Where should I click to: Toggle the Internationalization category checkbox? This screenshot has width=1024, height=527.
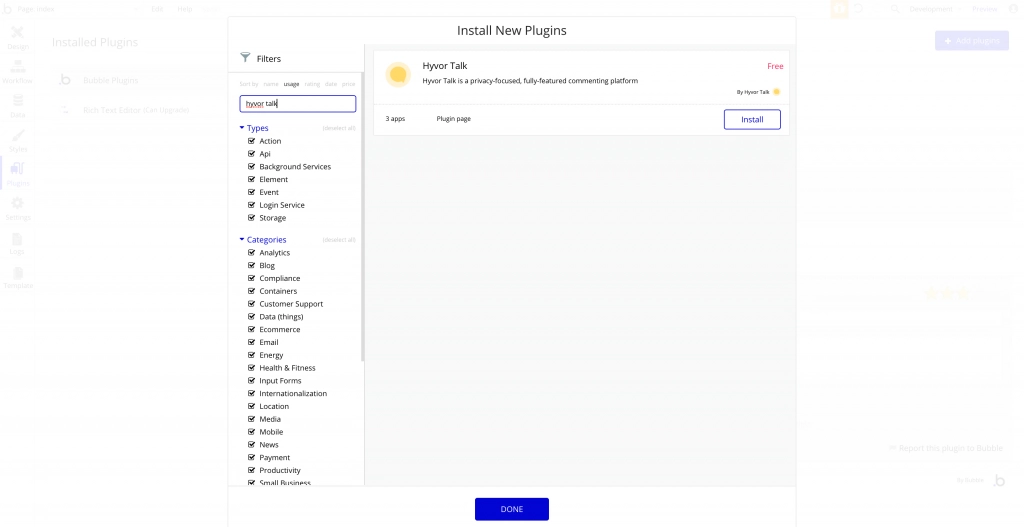[x=251, y=393]
